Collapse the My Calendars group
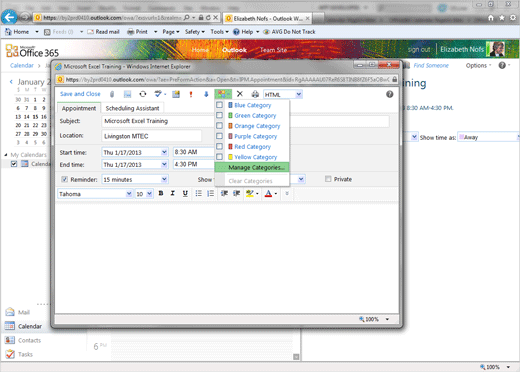The width and height of the screenshot is (520, 372). (x=6, y=155)
